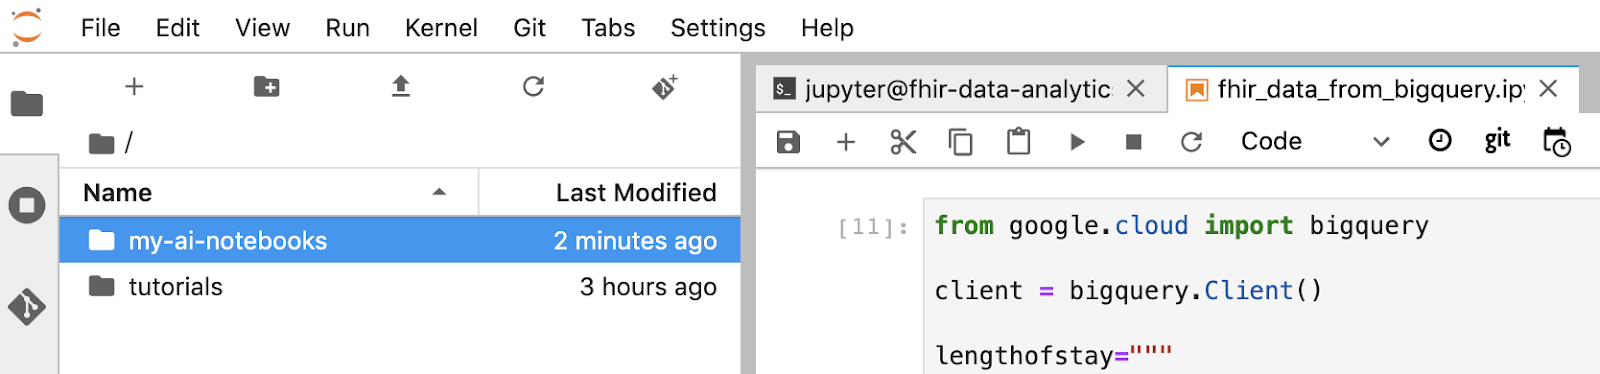Run the selected cell with play button
Image resolution: width=1600 pixels, height=374 pixels.
click(x=1077, y=142)
